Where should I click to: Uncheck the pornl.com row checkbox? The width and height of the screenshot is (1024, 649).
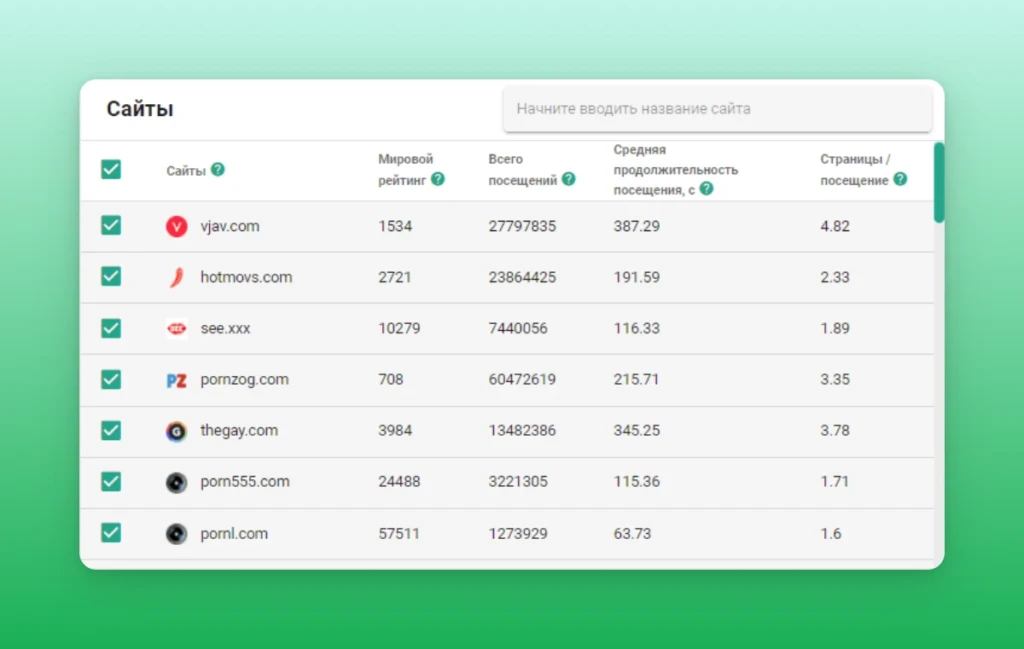[111, 533]
